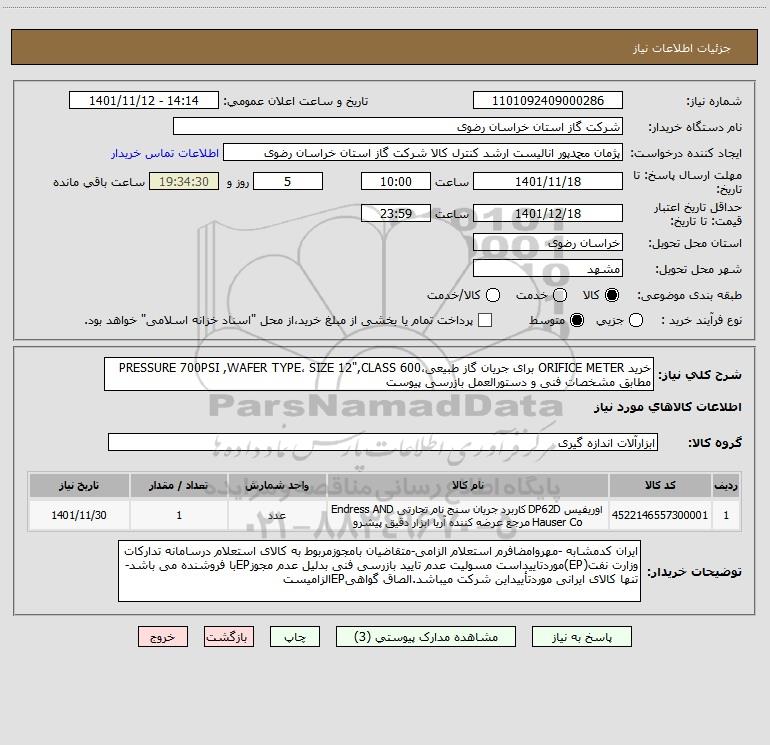Click the remaining time field 19:34:30
Image resolution: width=770 pixels, height=745 pixels.
click(x=184, y=181)
